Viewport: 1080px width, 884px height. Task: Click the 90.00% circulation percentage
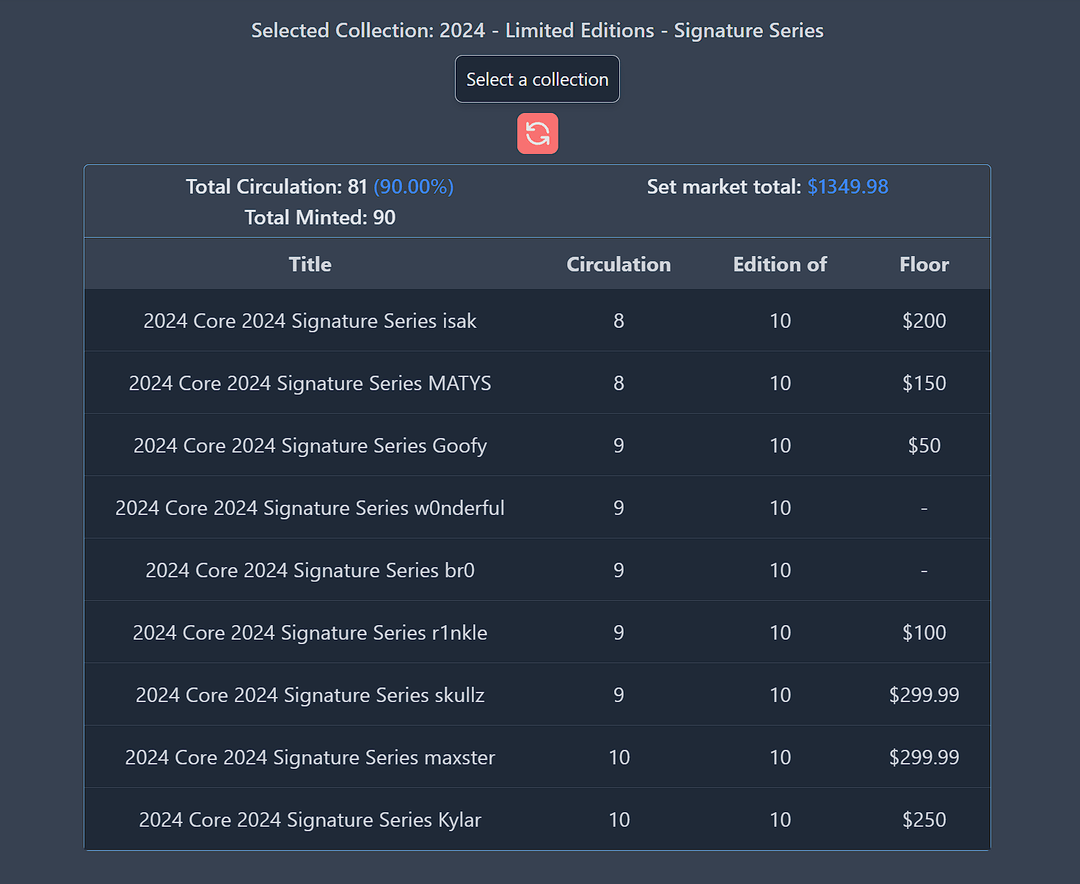point(414,187)
